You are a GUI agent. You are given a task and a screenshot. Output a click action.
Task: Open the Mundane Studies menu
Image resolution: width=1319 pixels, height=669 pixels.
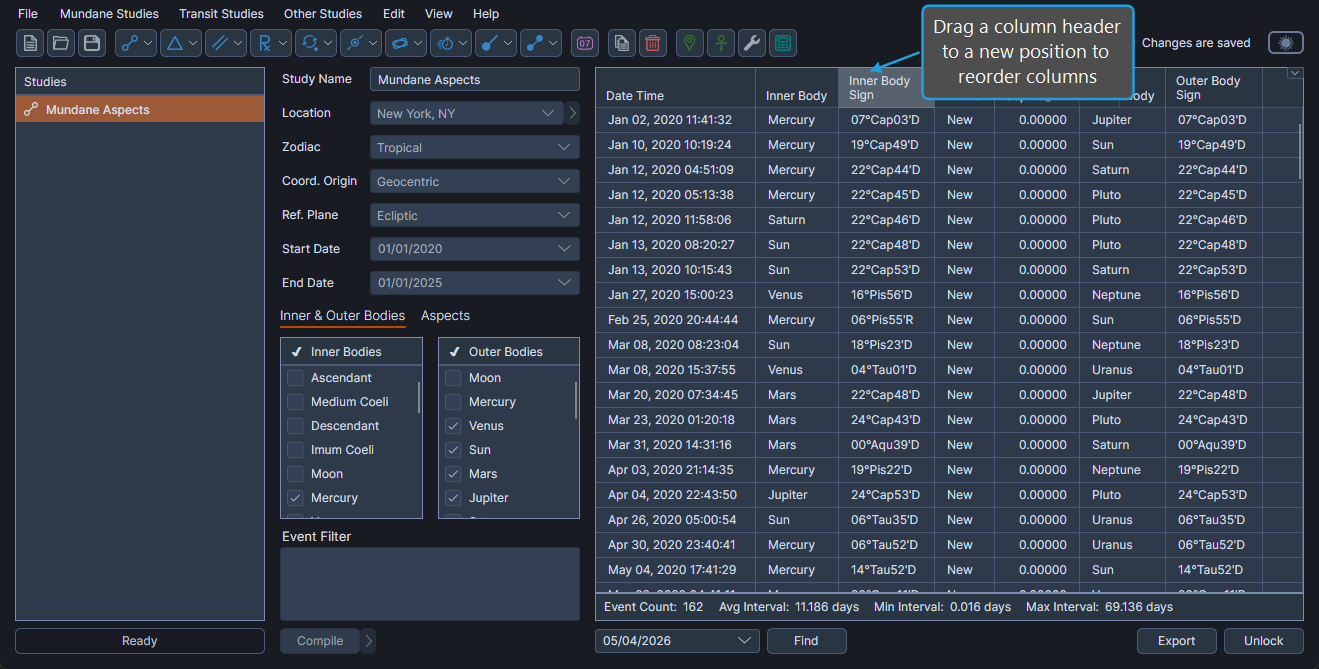click(109, 14)
